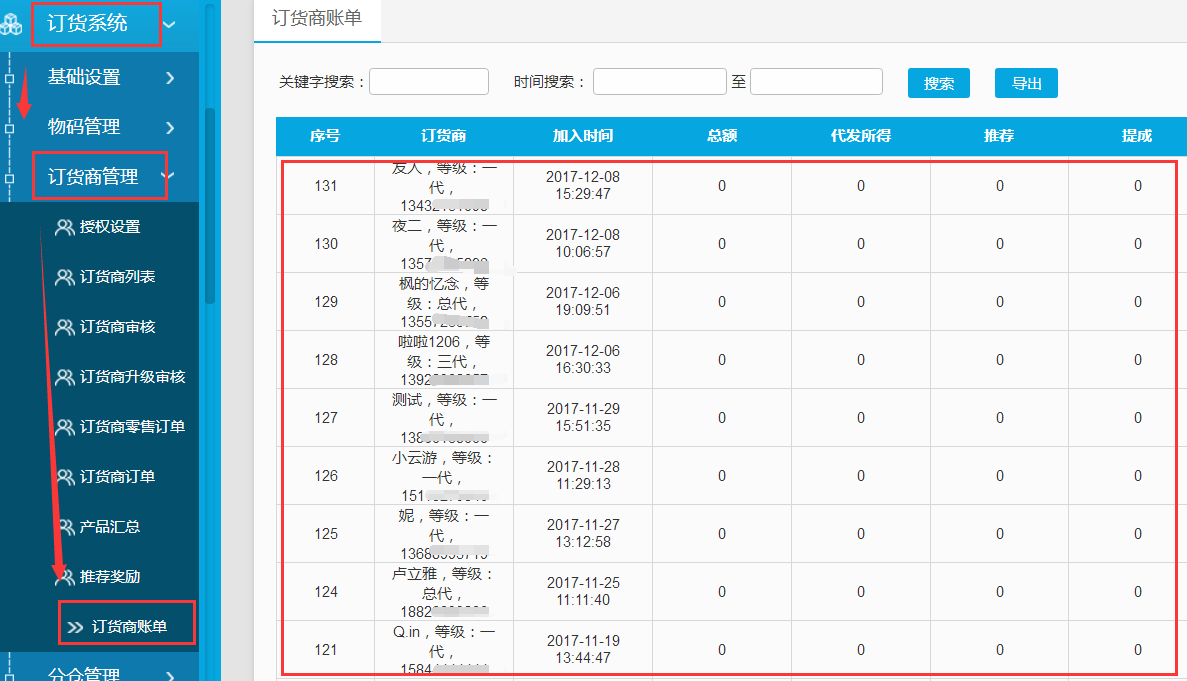Click the people icon beside 订货商升级审核
Image resolution: width=1187 pixels, height=681 pixels.
[x=64, y=377]
